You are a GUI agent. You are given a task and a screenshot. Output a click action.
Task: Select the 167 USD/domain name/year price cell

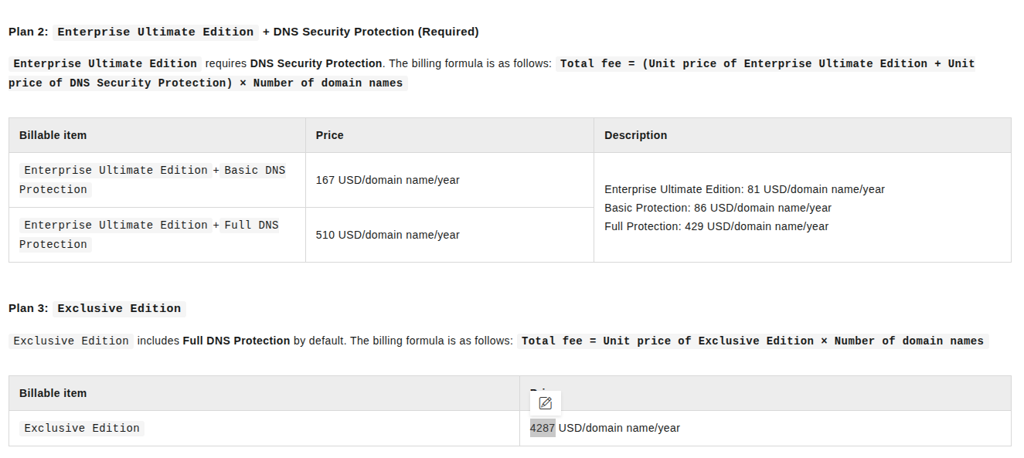coord(387,180)
